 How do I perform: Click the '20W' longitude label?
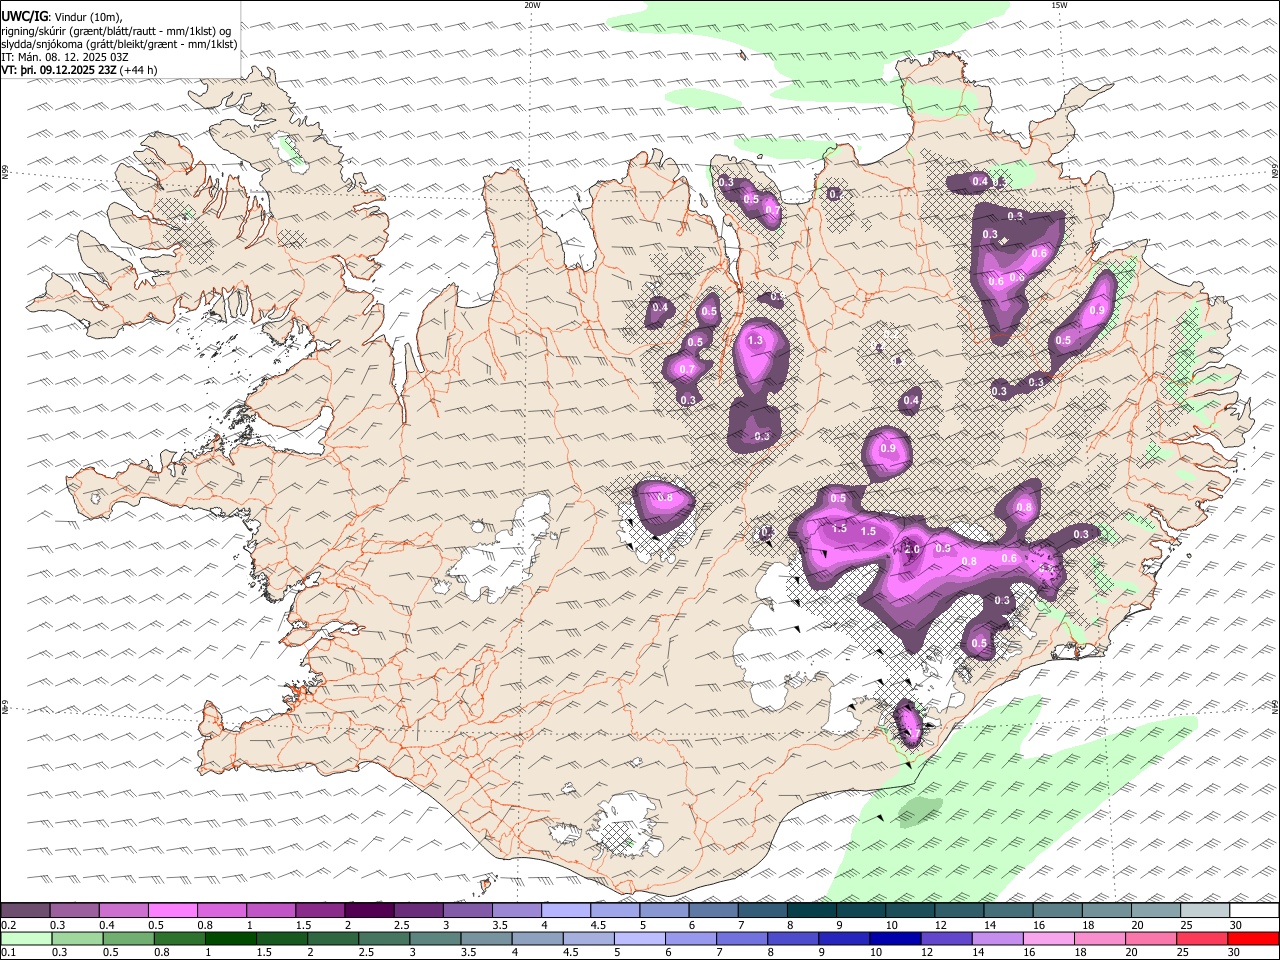tap(532, 5)
